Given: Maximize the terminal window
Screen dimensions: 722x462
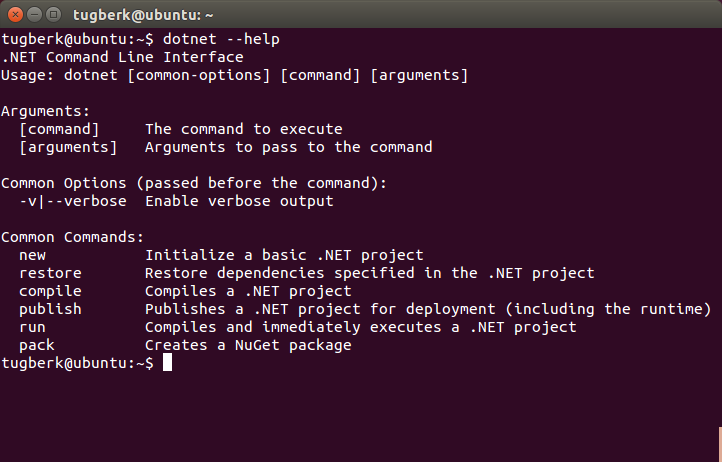Looking at the screenshot, I should (54, 15).
